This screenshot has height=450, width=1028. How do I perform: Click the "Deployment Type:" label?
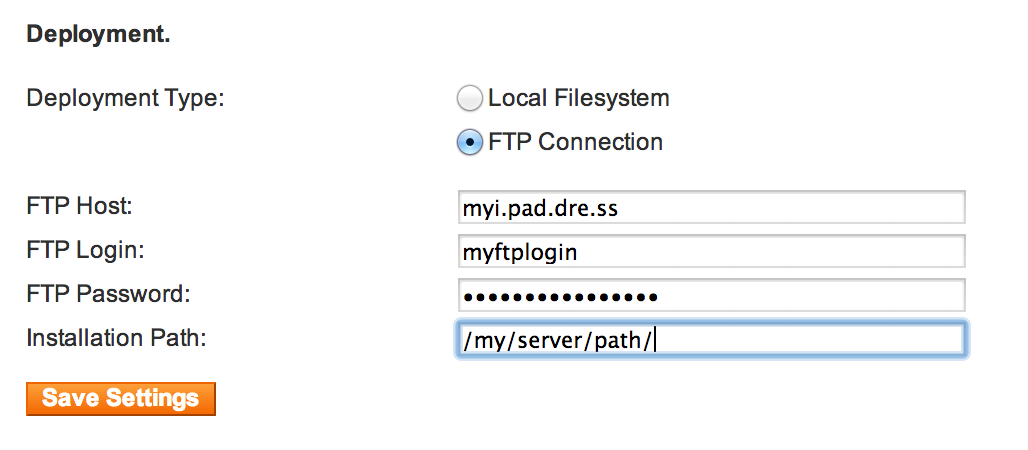pyautogui.click(x=126, y=99)
